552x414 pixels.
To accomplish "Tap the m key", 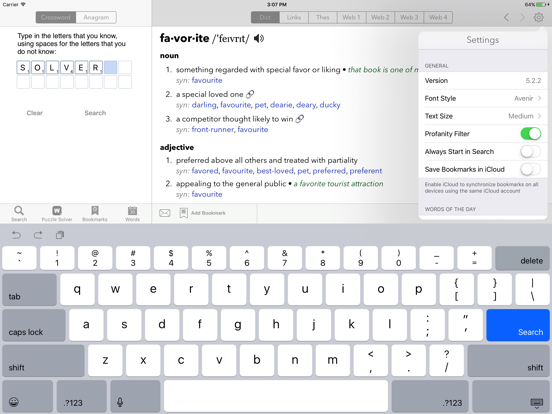I will tap(333, 360).
